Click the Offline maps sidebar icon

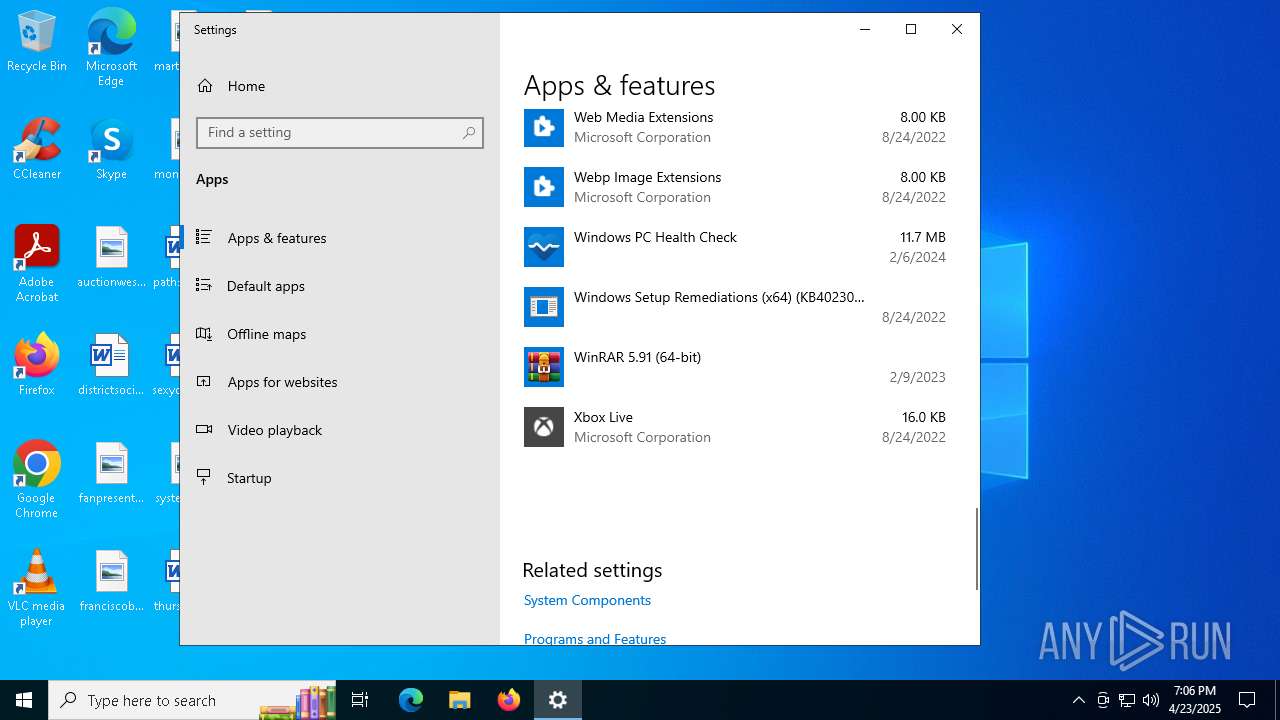(204, 333)
